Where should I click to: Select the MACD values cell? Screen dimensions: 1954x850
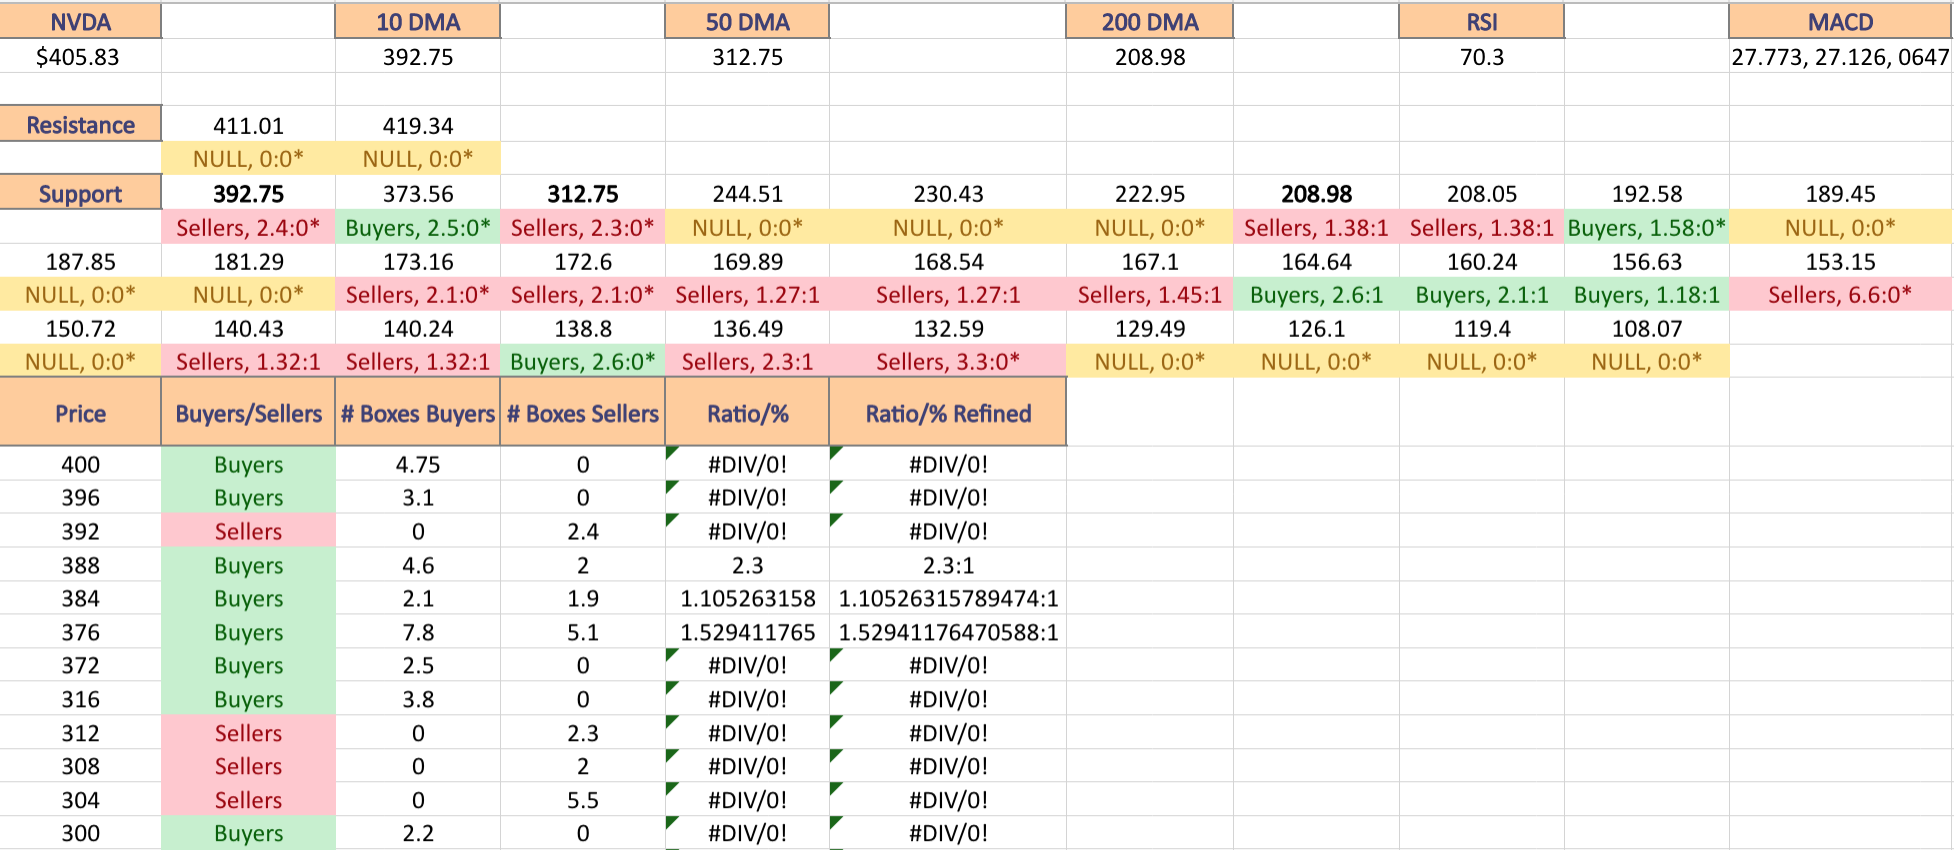pos(1840,57)
